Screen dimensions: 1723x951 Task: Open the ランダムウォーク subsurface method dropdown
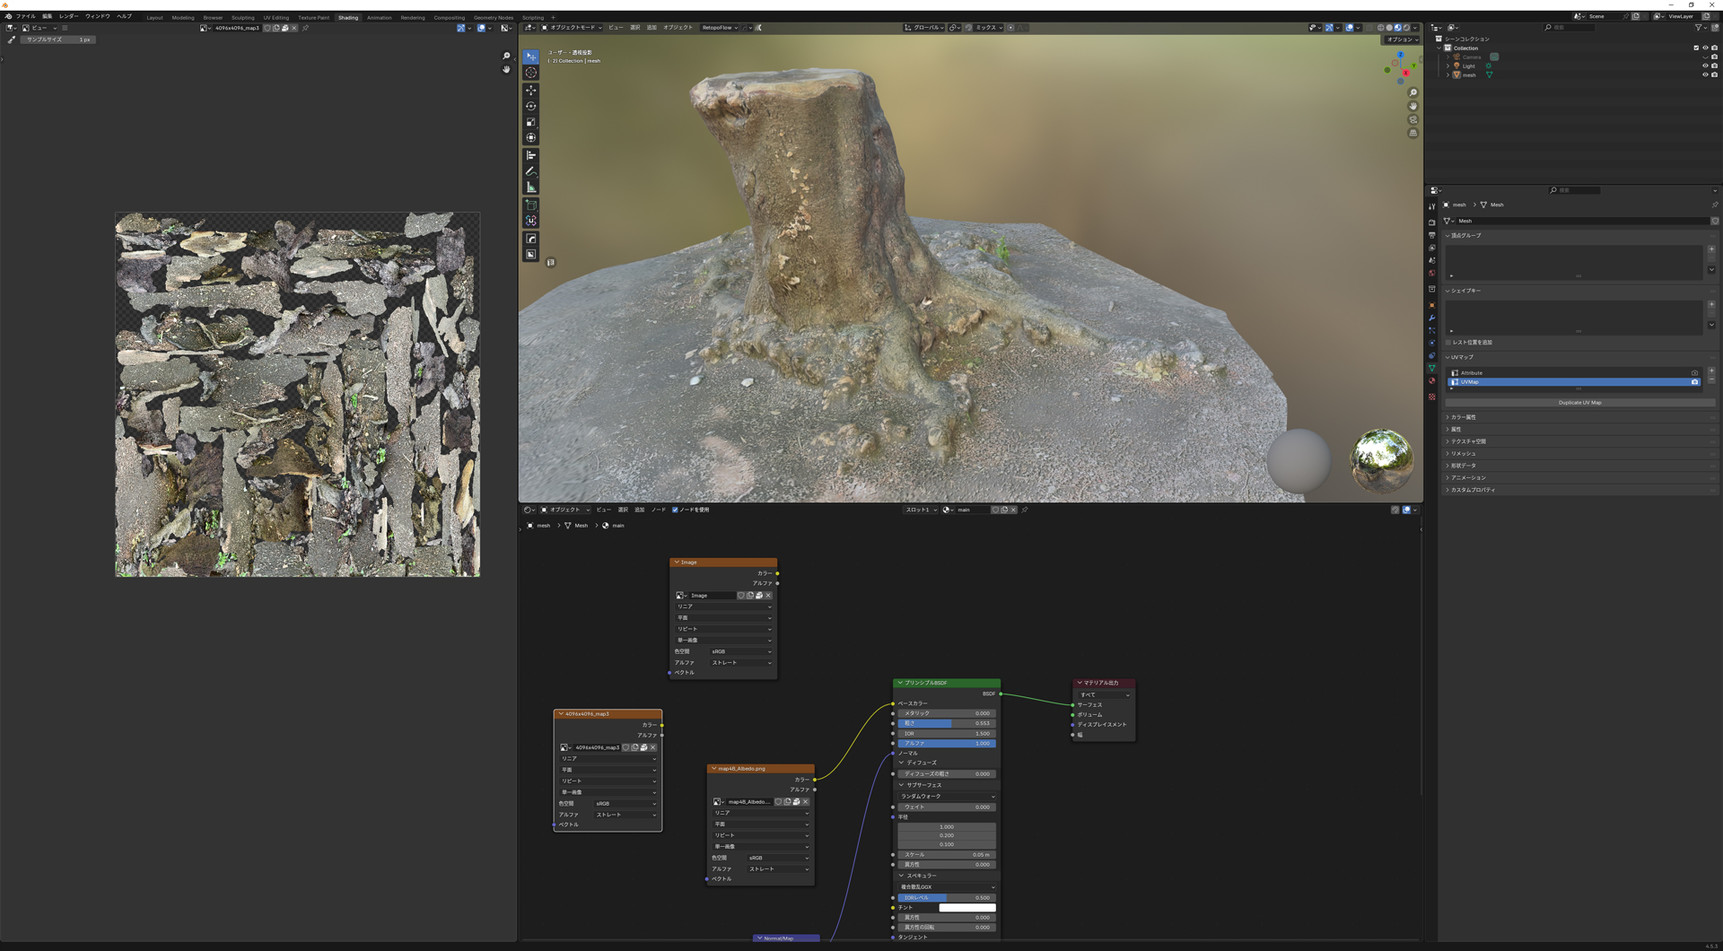946,796
